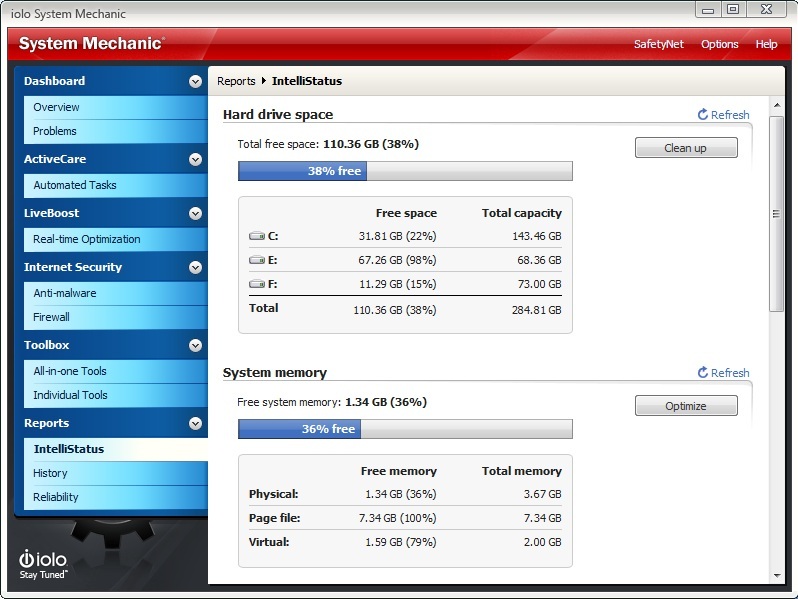Collapse the Reports section chevron

195,423
